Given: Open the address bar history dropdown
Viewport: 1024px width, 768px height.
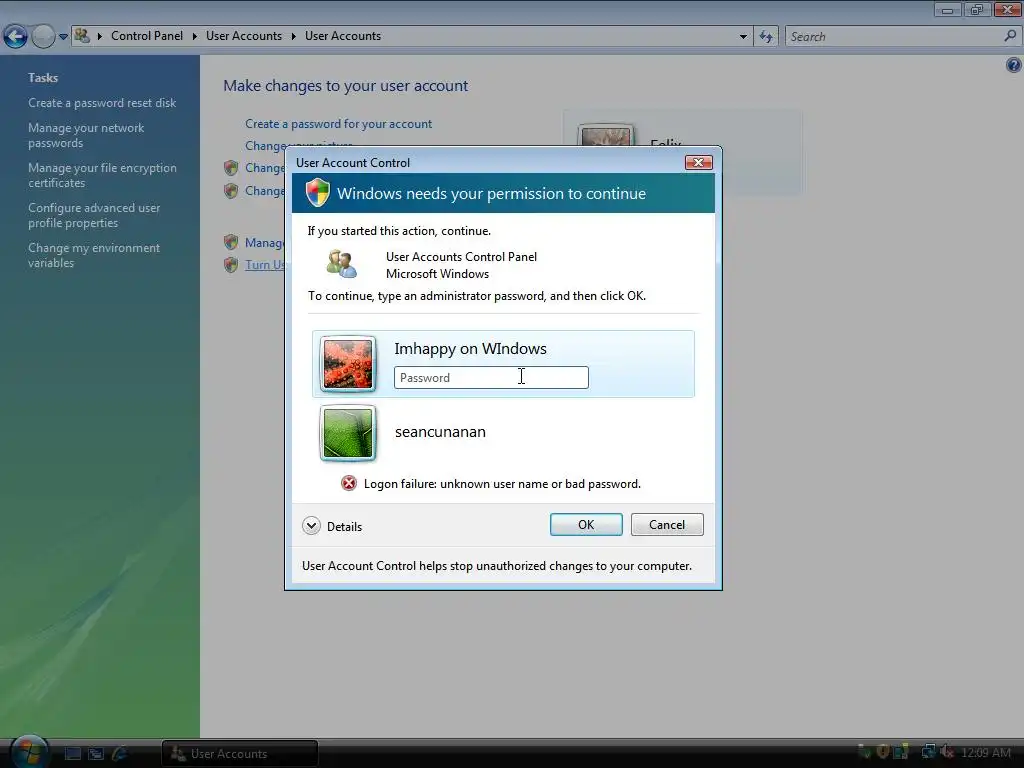Looking at the screenshot, I should point(743,37).
